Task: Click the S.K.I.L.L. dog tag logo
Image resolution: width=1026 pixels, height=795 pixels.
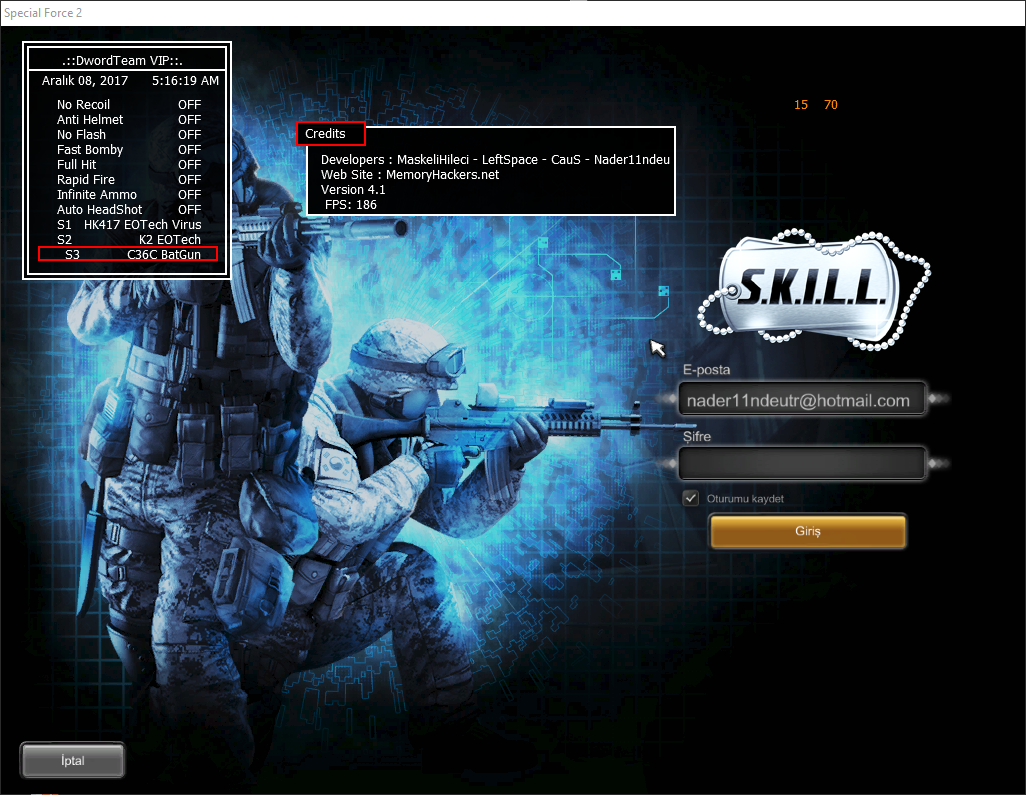Action: pos(813,289)
